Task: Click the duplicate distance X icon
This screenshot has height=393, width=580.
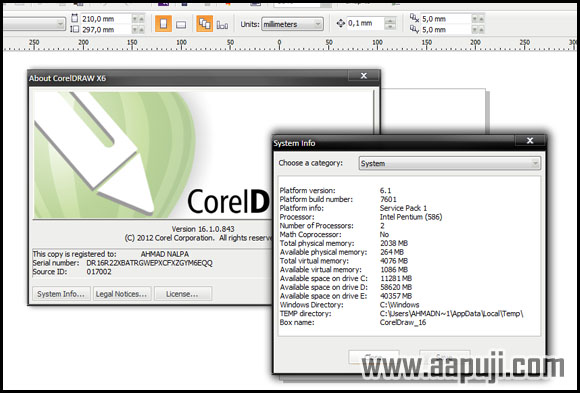Action: click(x=414, y=18)
